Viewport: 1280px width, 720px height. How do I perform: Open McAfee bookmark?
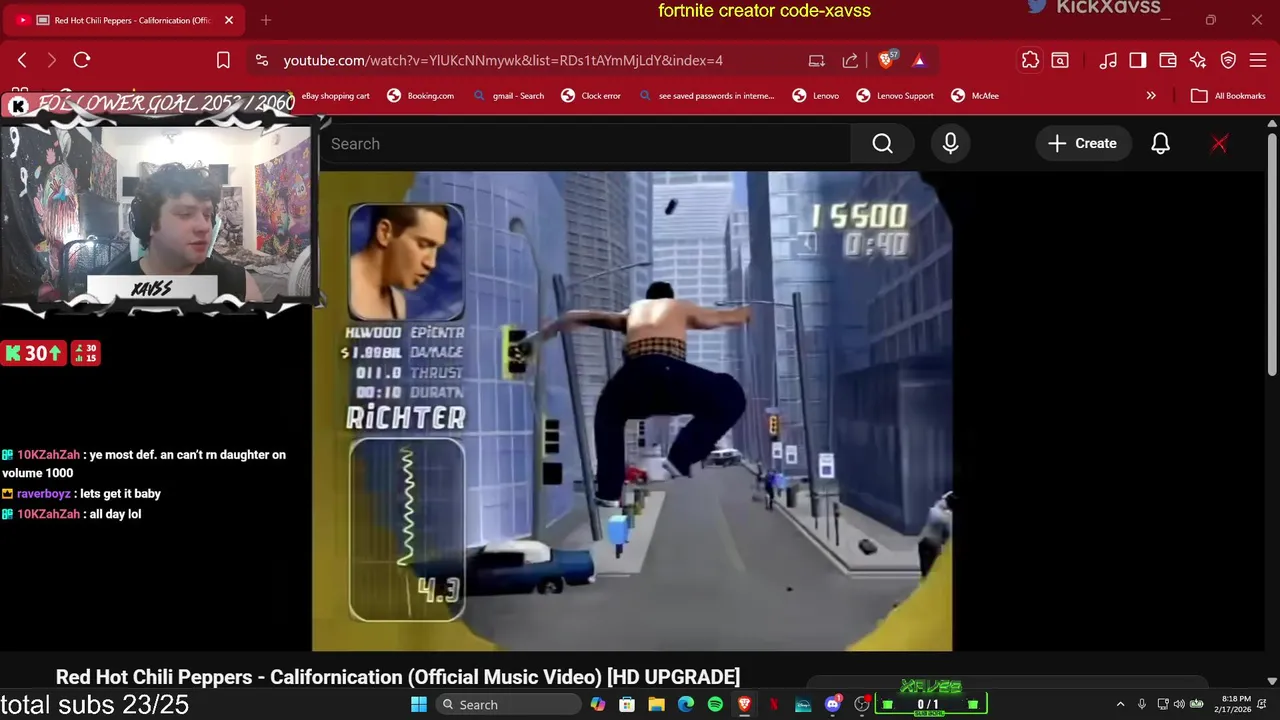[975, 96]
